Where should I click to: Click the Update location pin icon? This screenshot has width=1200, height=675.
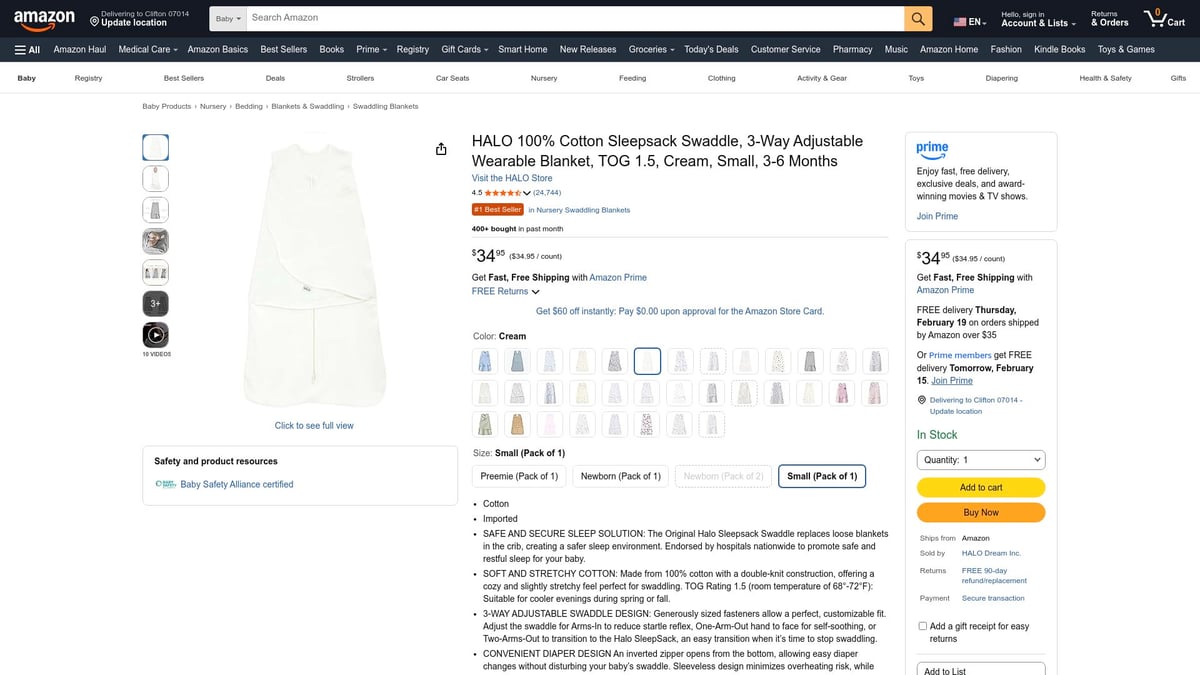[94, 21]
